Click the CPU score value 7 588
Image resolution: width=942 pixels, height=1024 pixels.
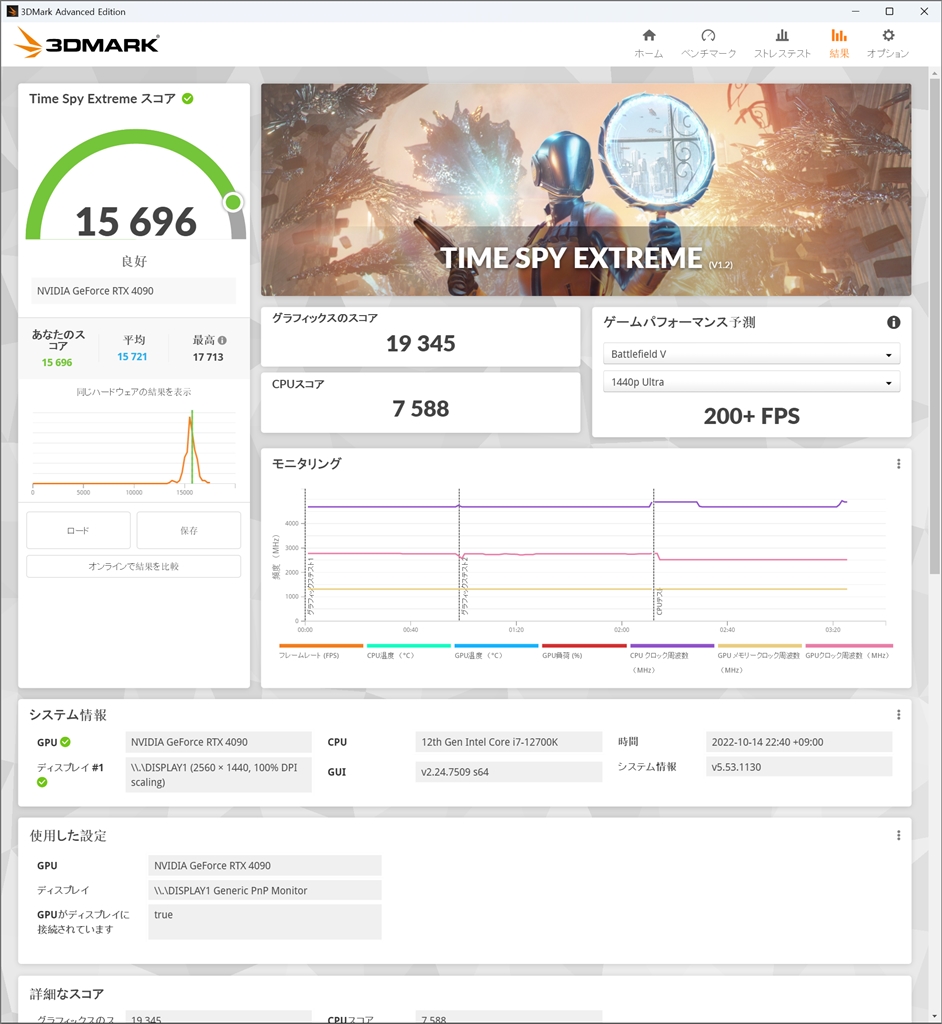(421, 409)
